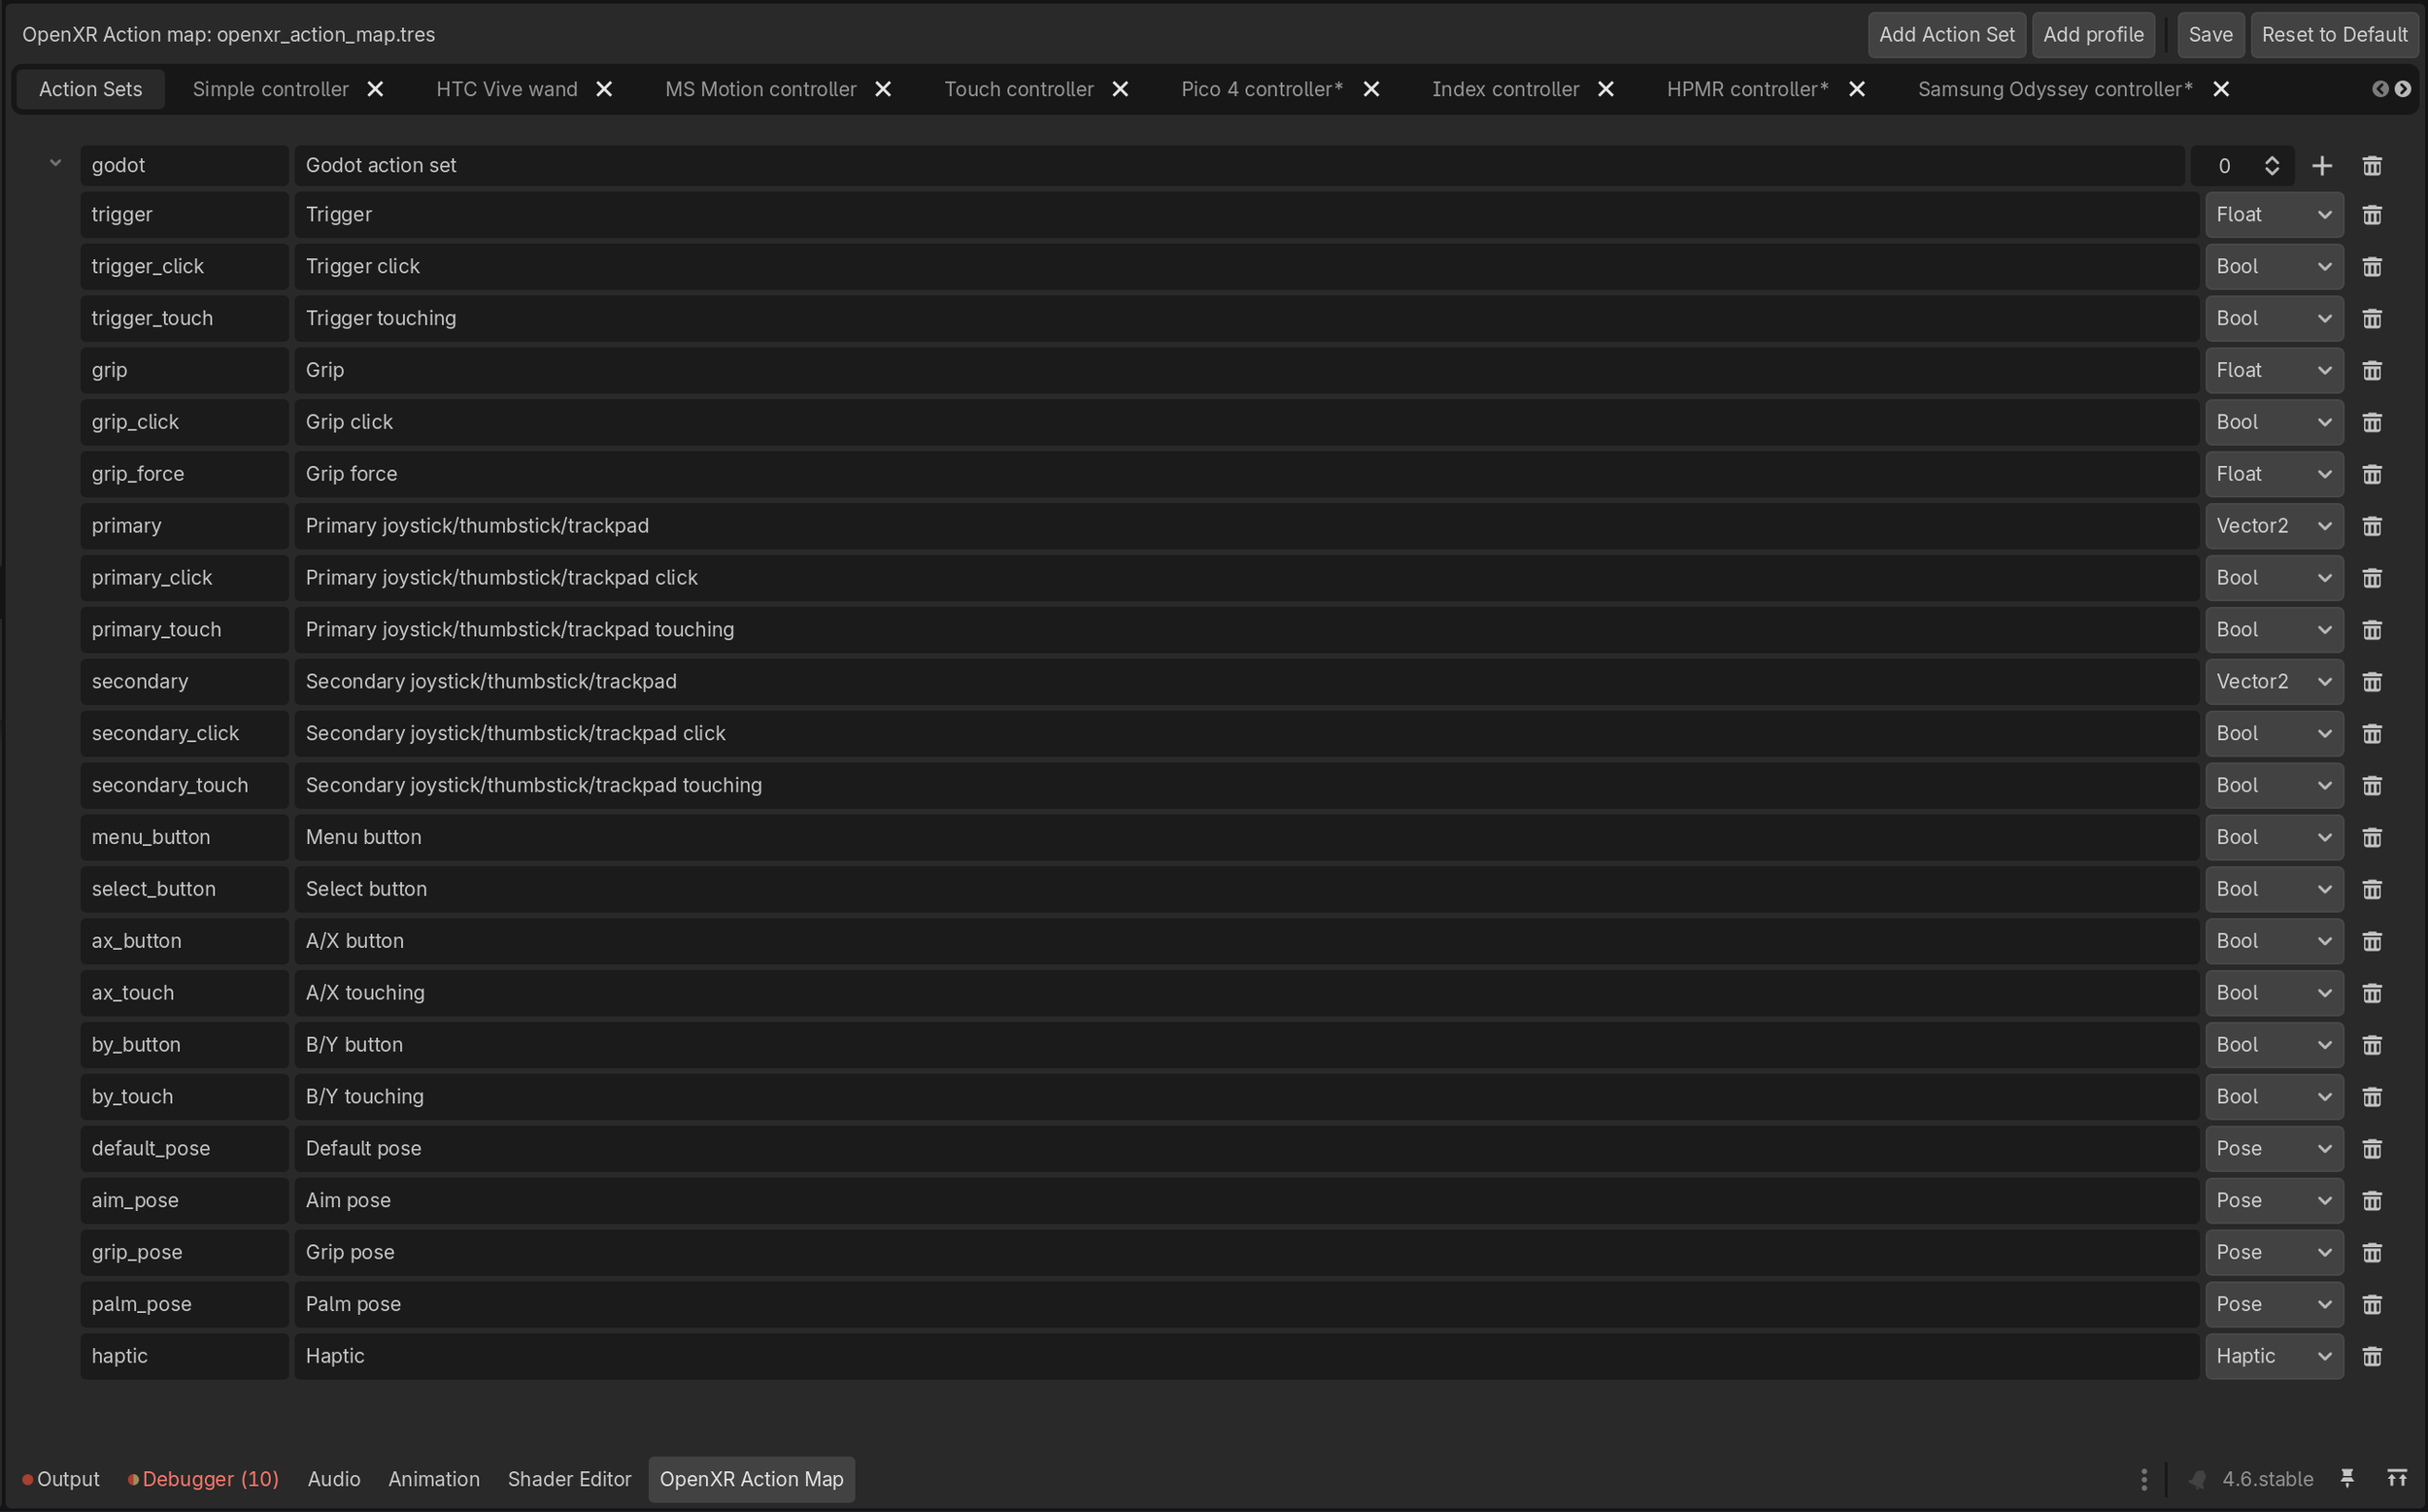Click the Add Action Set button
Image resolution: width=2428 pixels, height=1512 pixels.
(x=1945, y=35)
